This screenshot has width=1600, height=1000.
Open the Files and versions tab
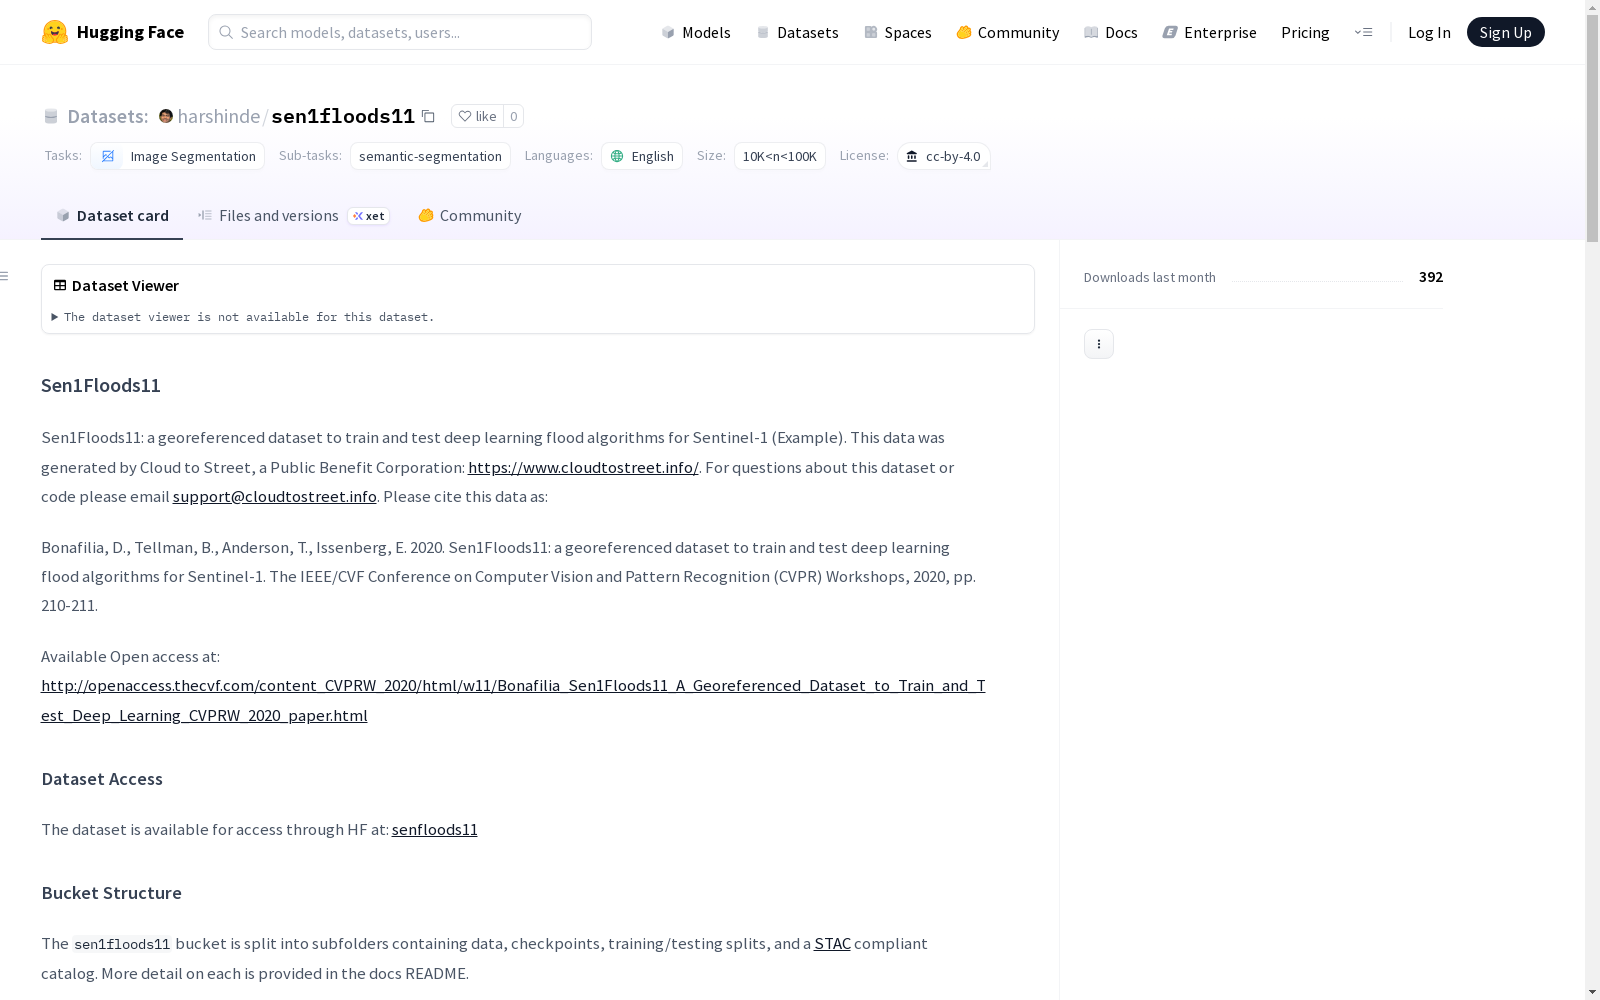pyautogui.click(x=293, y=216)
